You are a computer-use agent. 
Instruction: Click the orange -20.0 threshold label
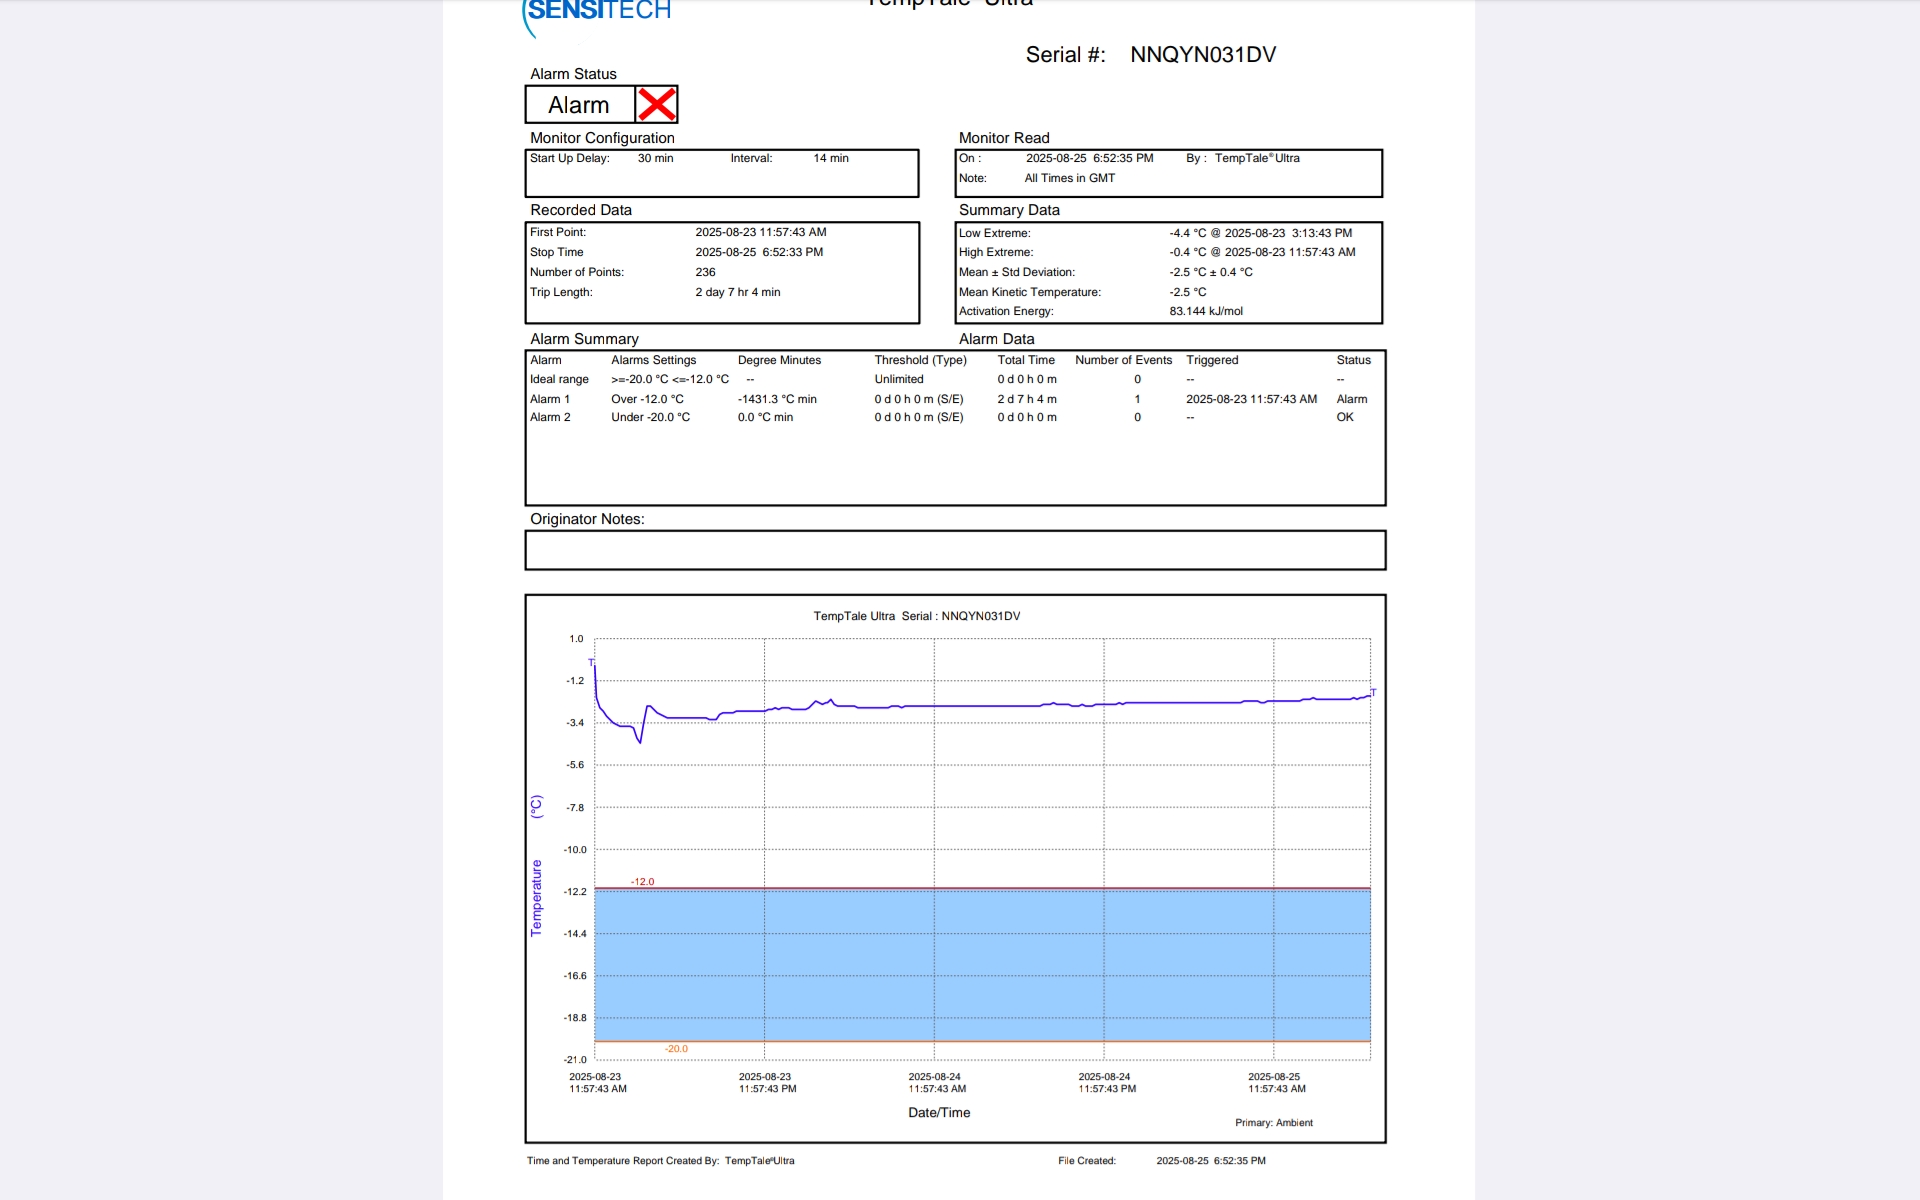point(676,1049)
